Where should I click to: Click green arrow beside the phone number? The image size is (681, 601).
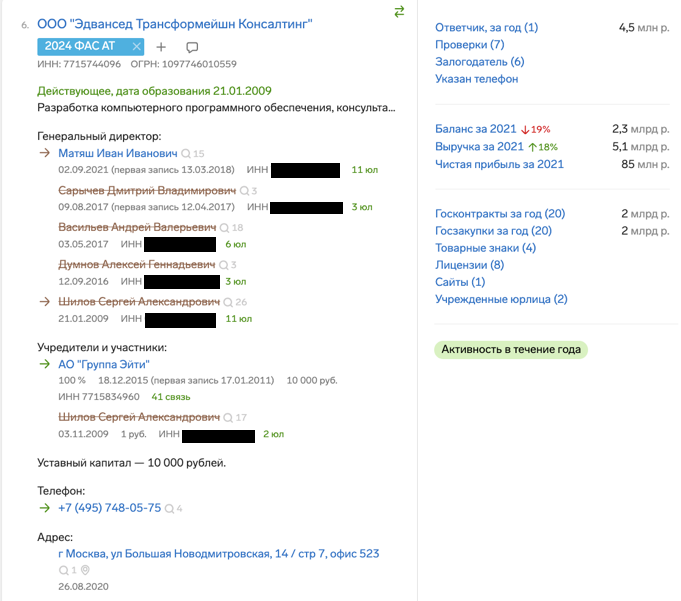[44, 508]
